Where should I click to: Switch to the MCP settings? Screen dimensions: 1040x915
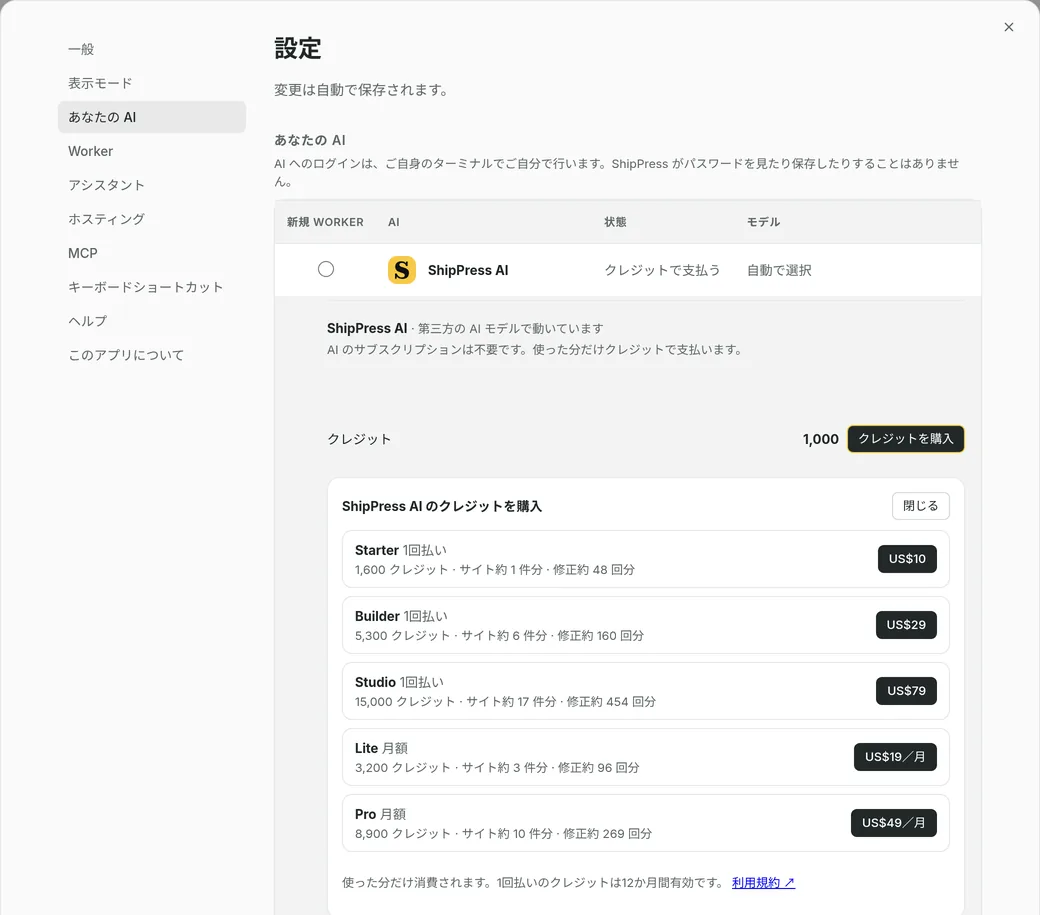[151, 253]
